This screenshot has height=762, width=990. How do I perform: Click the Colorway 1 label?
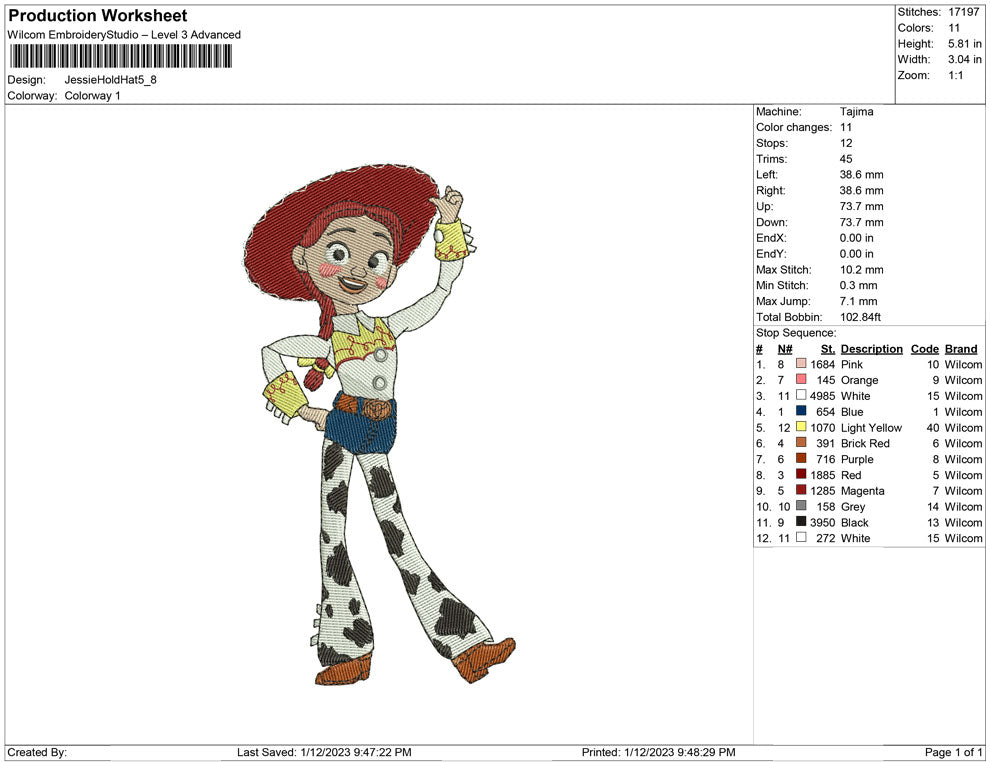[90, 95]
